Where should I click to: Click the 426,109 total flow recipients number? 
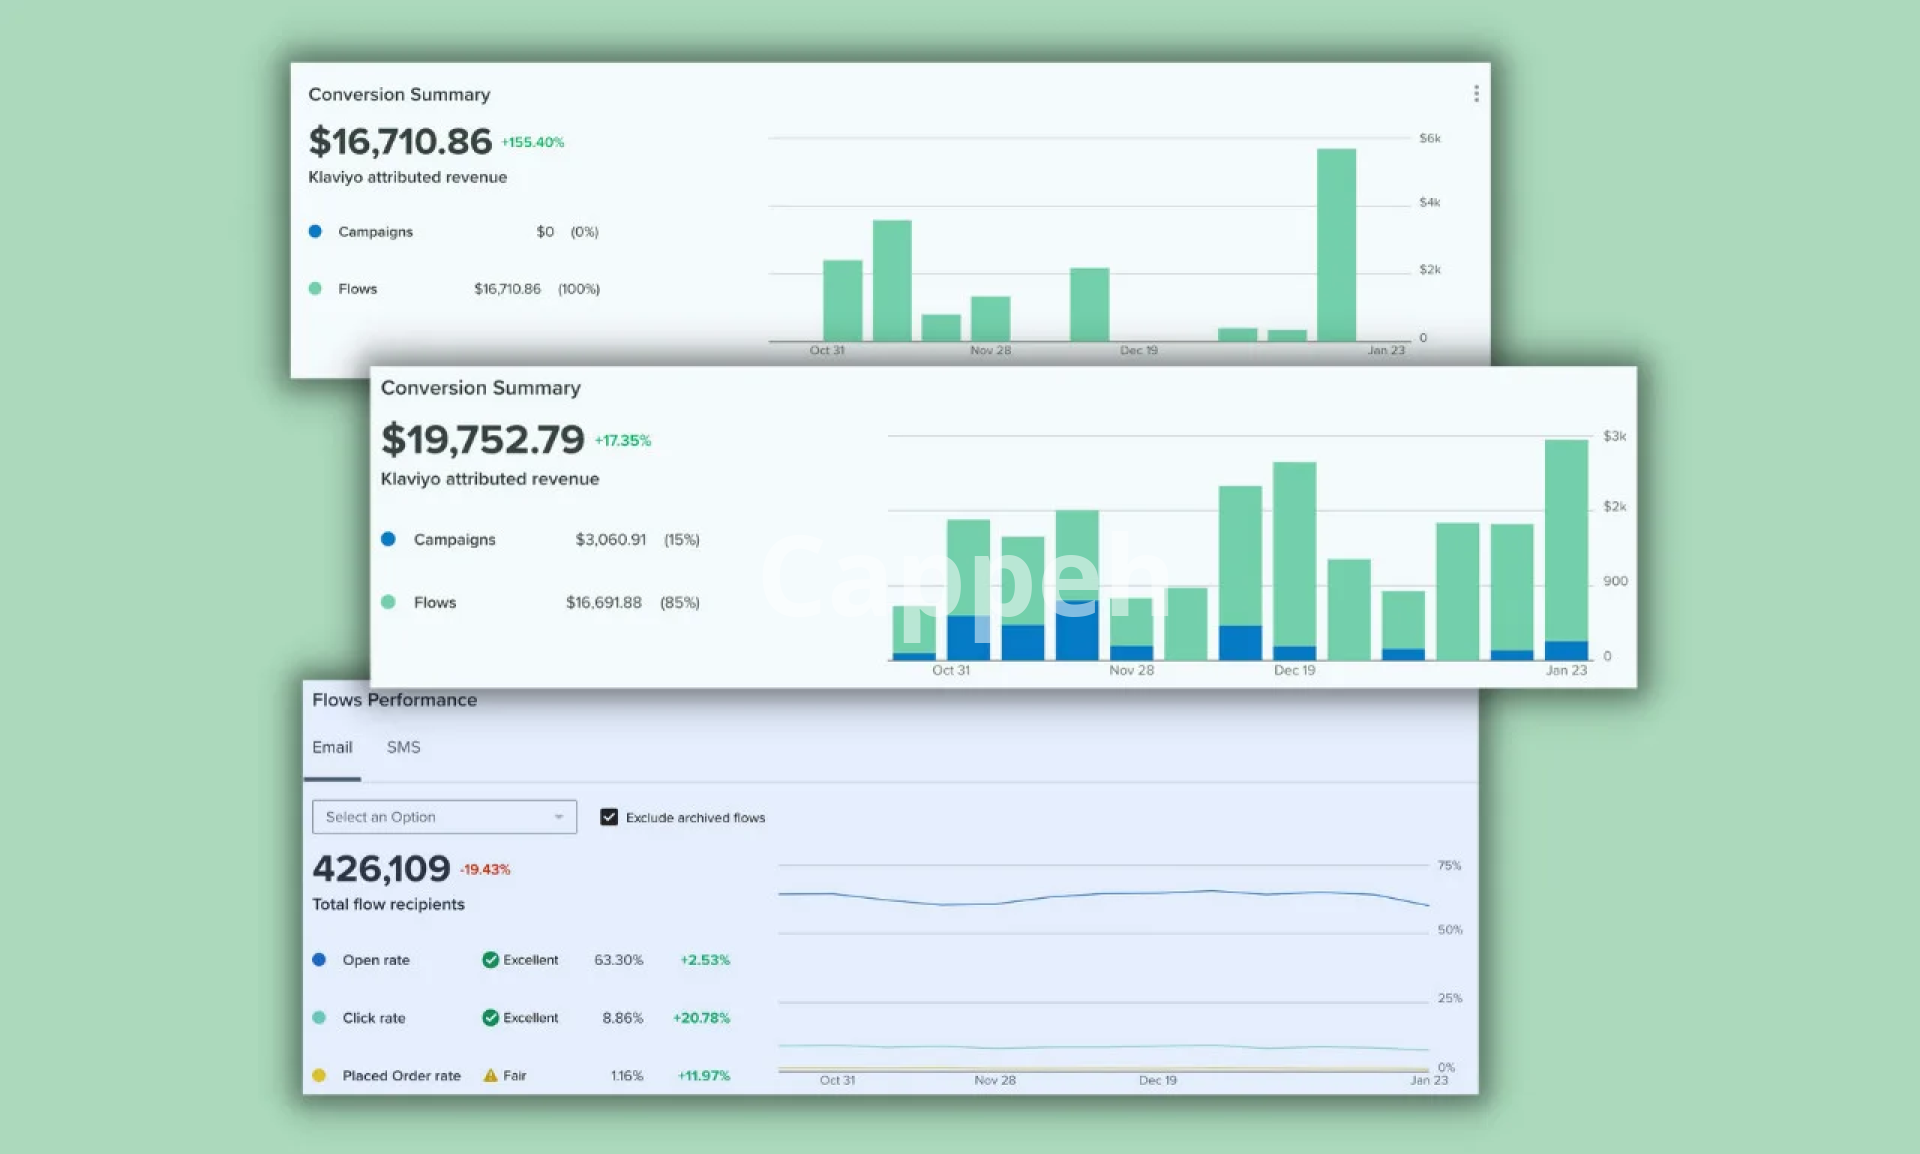click(x=381, y=869)
